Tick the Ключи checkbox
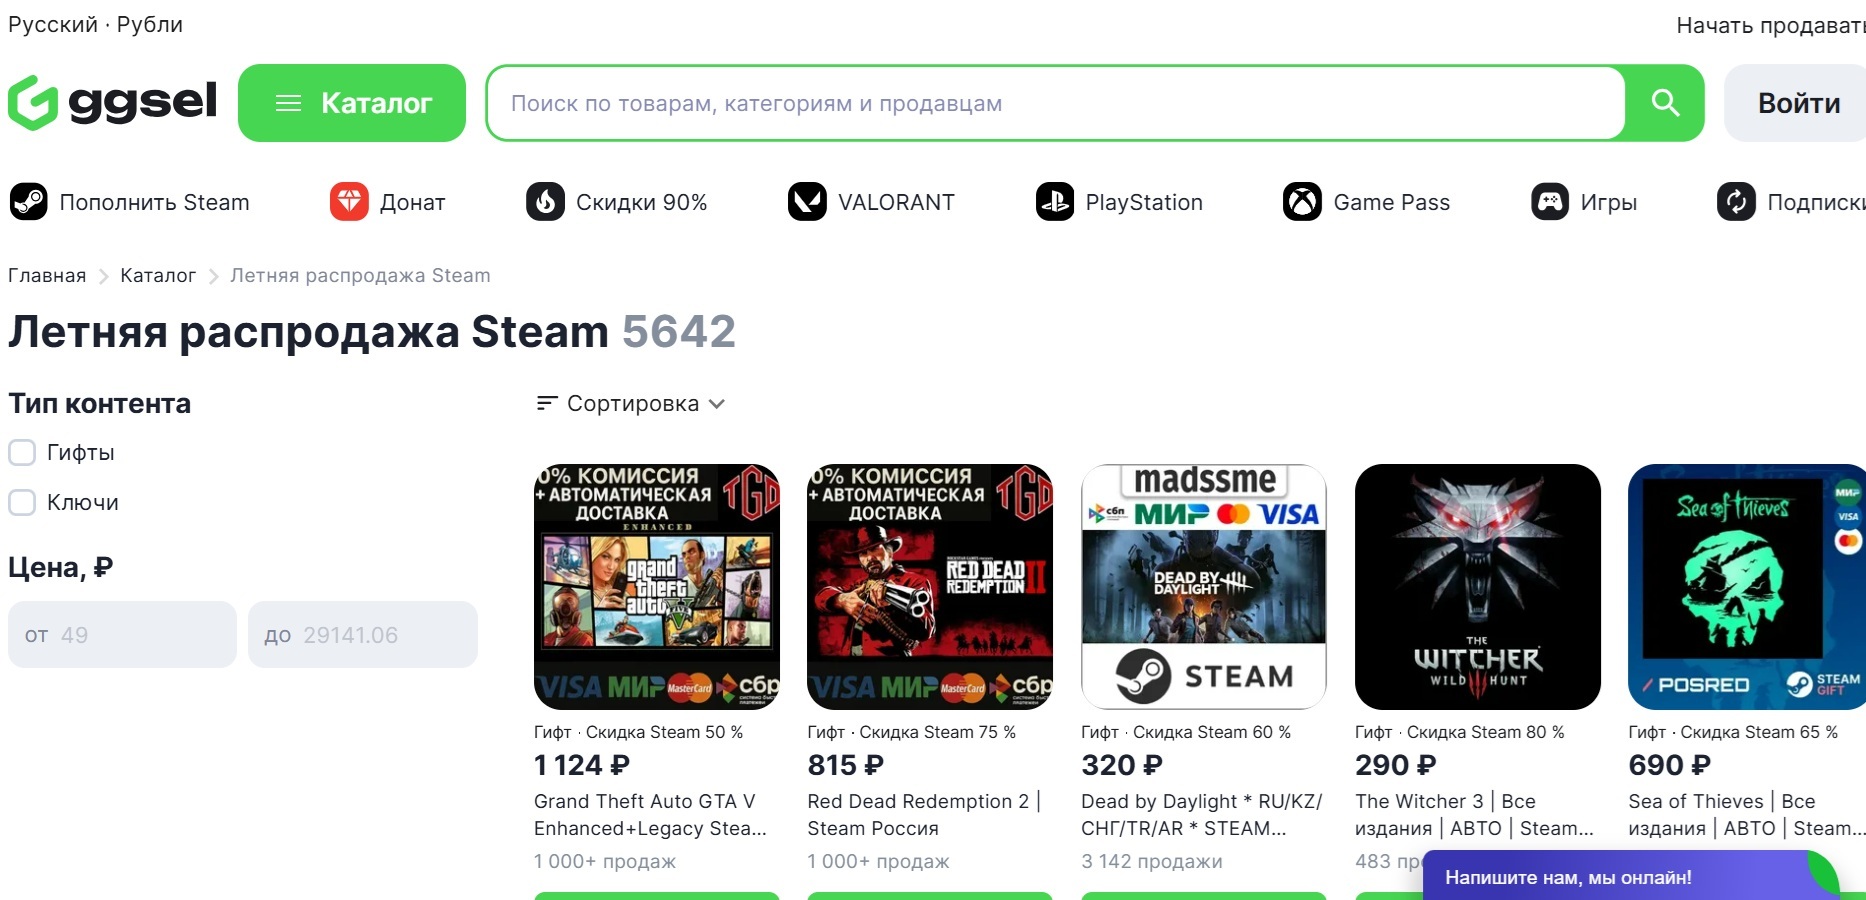 coord(22,502)
